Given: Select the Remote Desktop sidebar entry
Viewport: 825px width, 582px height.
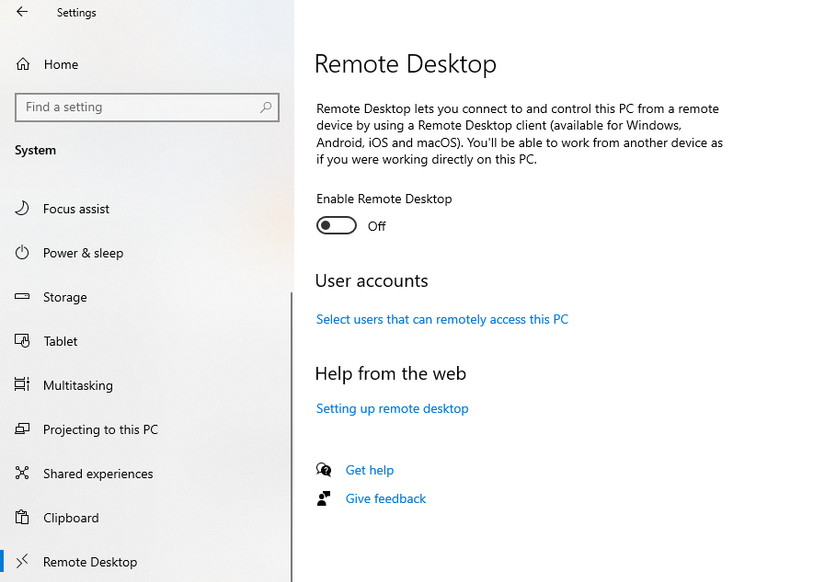Looking at the screenshot, I should [90, 561].
